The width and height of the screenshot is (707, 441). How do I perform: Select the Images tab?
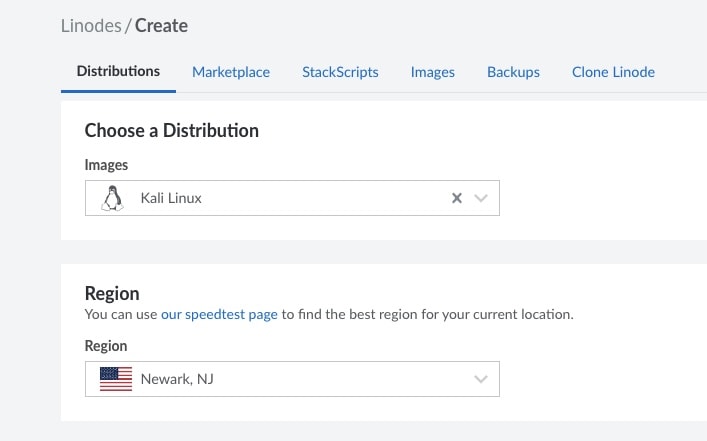point(432,72)
